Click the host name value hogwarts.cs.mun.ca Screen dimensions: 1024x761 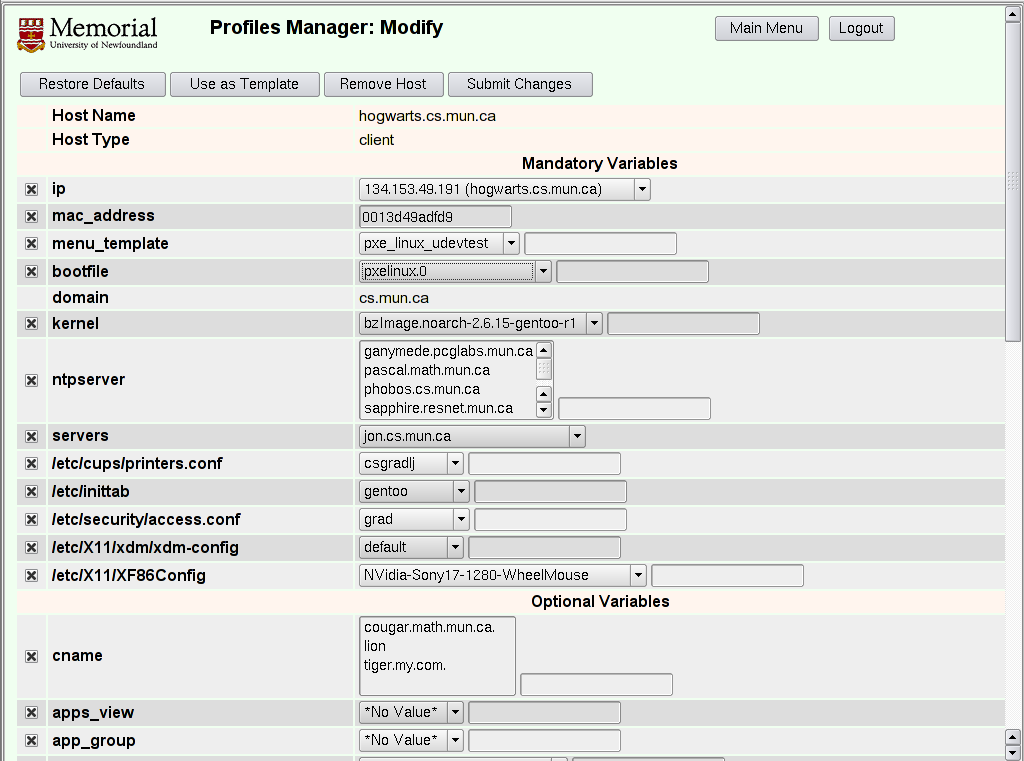(x=427, y=116)
